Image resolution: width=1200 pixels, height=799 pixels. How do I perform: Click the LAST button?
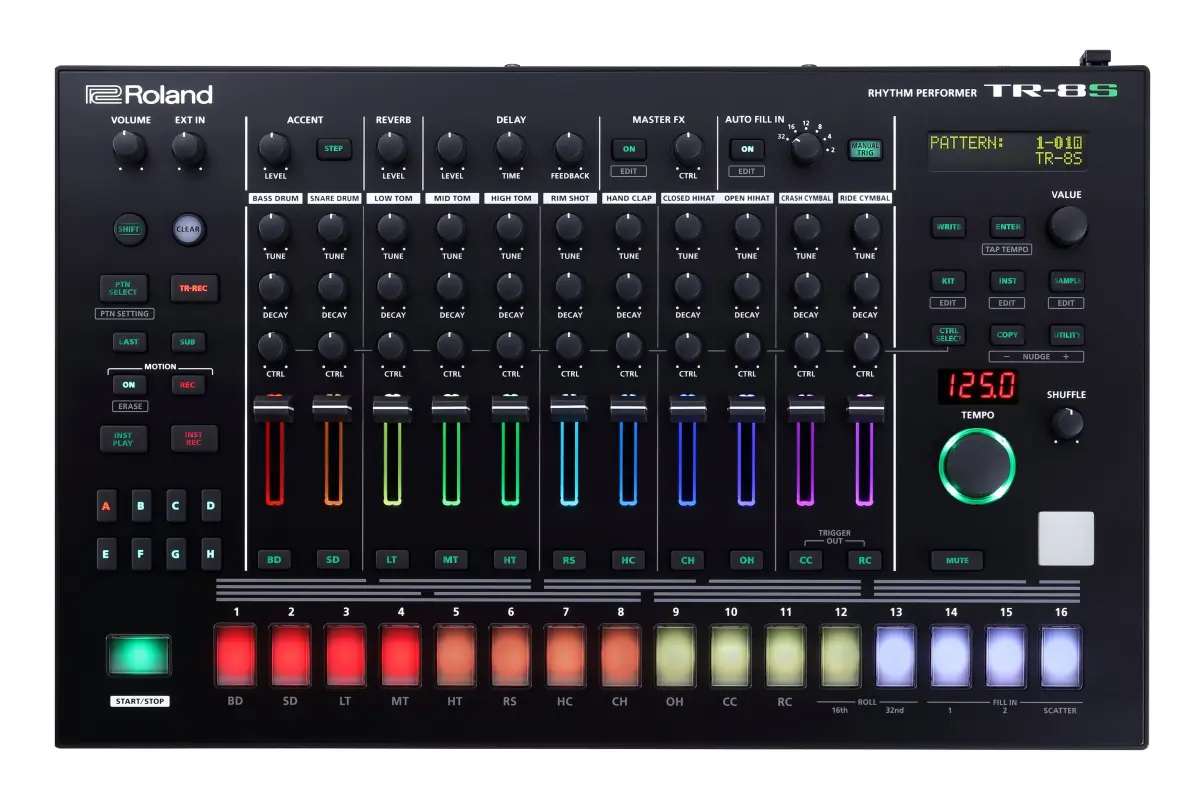click(x=129, y=342)
